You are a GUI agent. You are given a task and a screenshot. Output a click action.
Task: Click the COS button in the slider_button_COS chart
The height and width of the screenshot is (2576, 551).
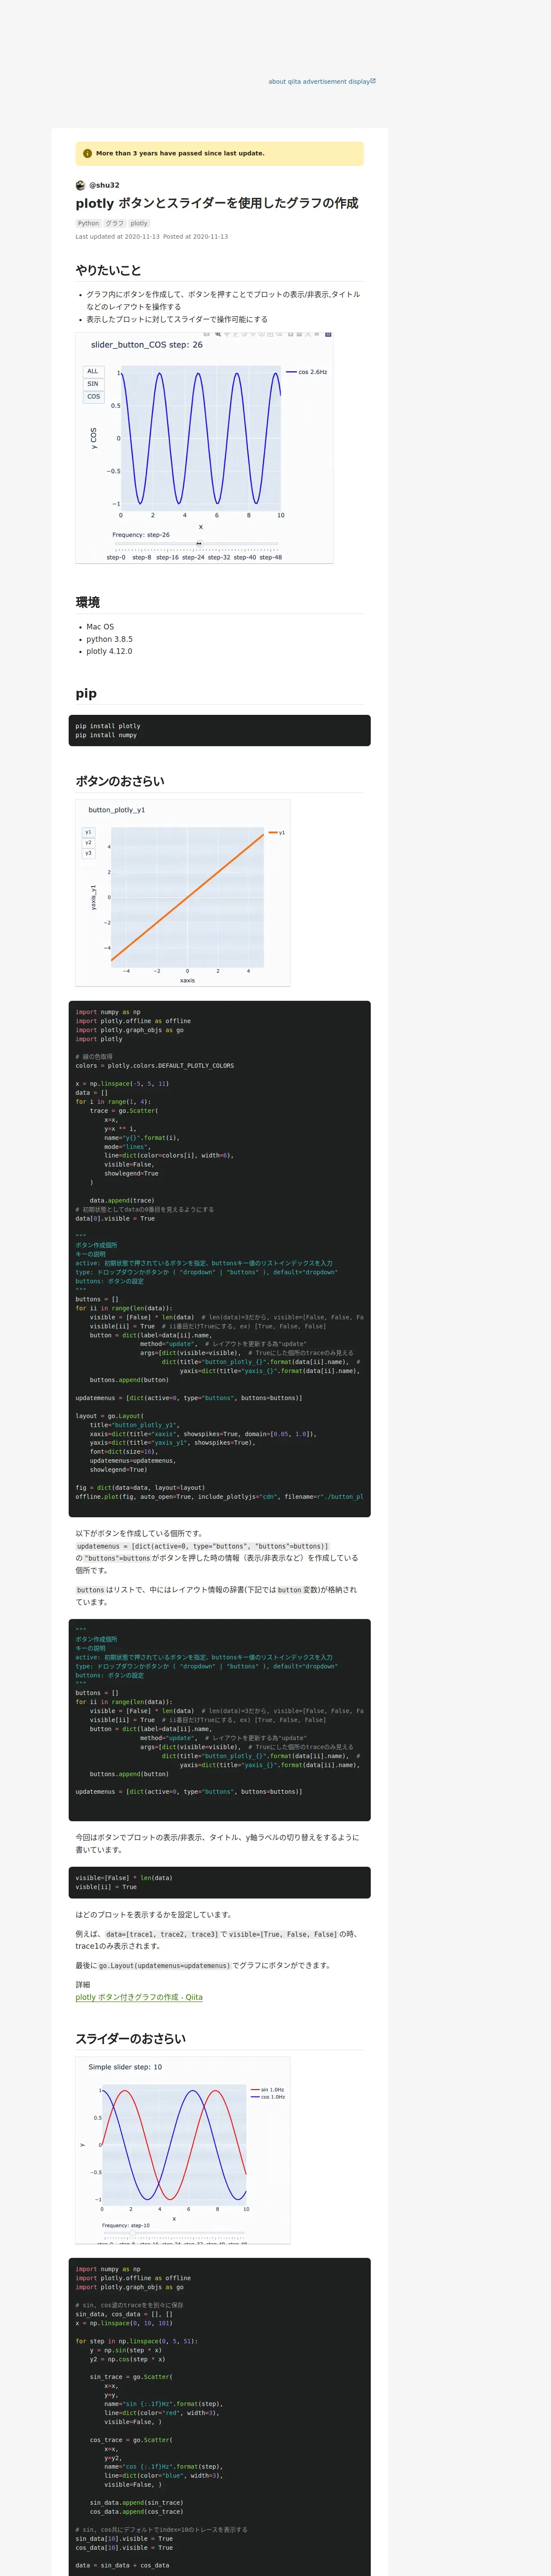click(93, 397)
